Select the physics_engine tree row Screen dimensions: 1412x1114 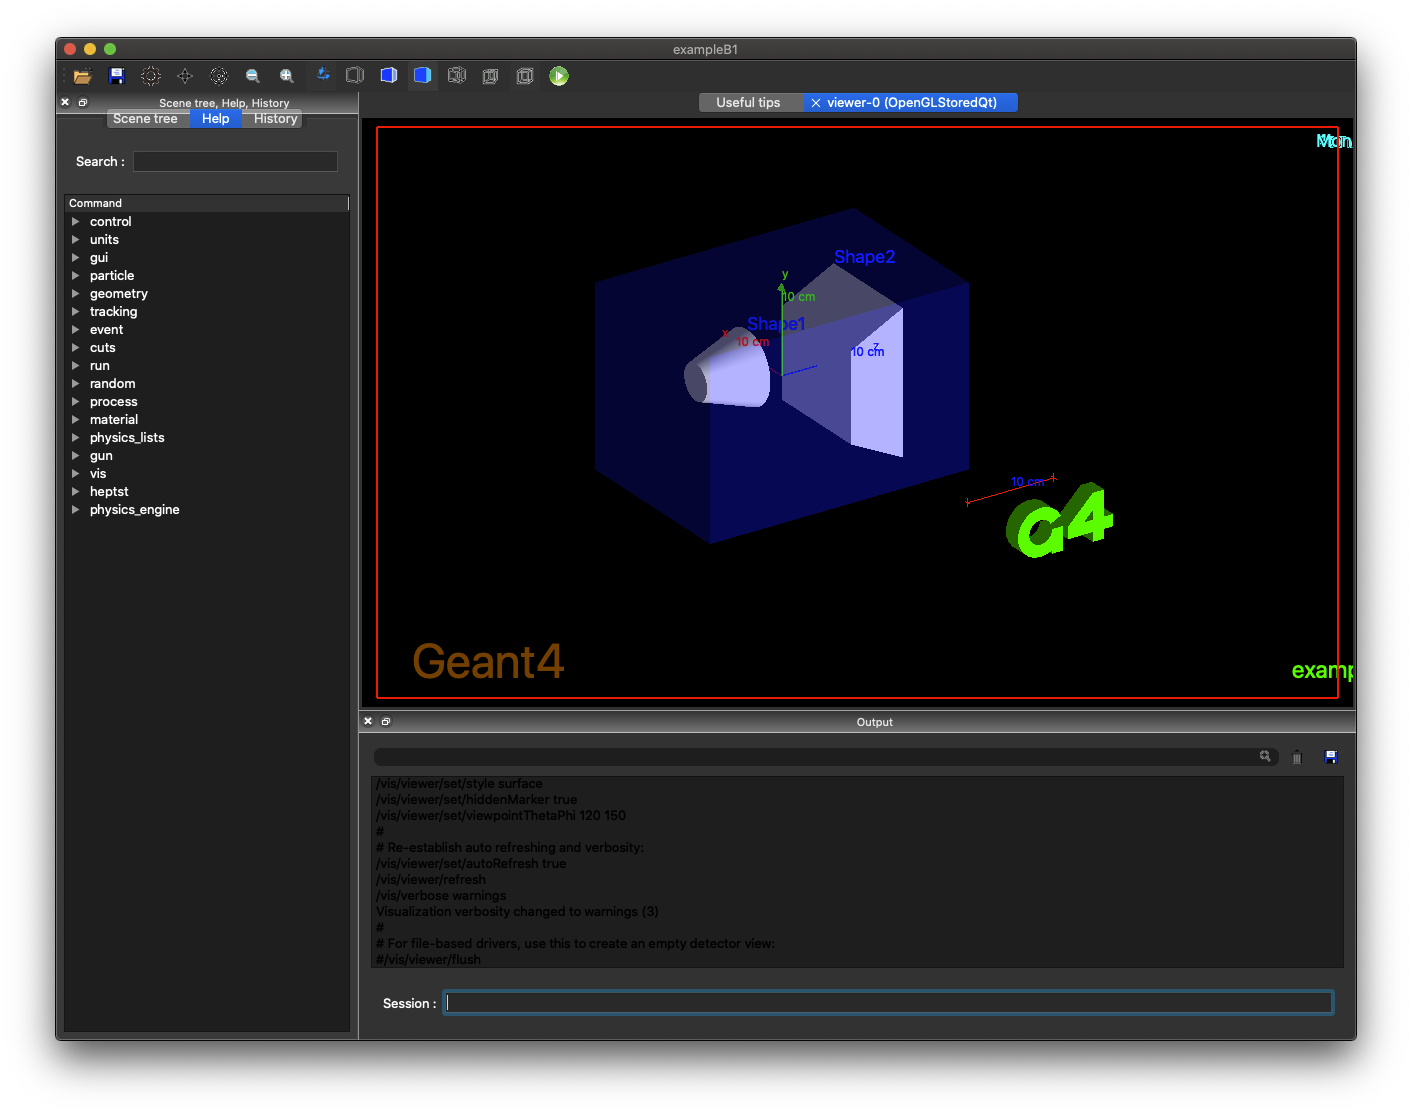(x=207, y=510)
